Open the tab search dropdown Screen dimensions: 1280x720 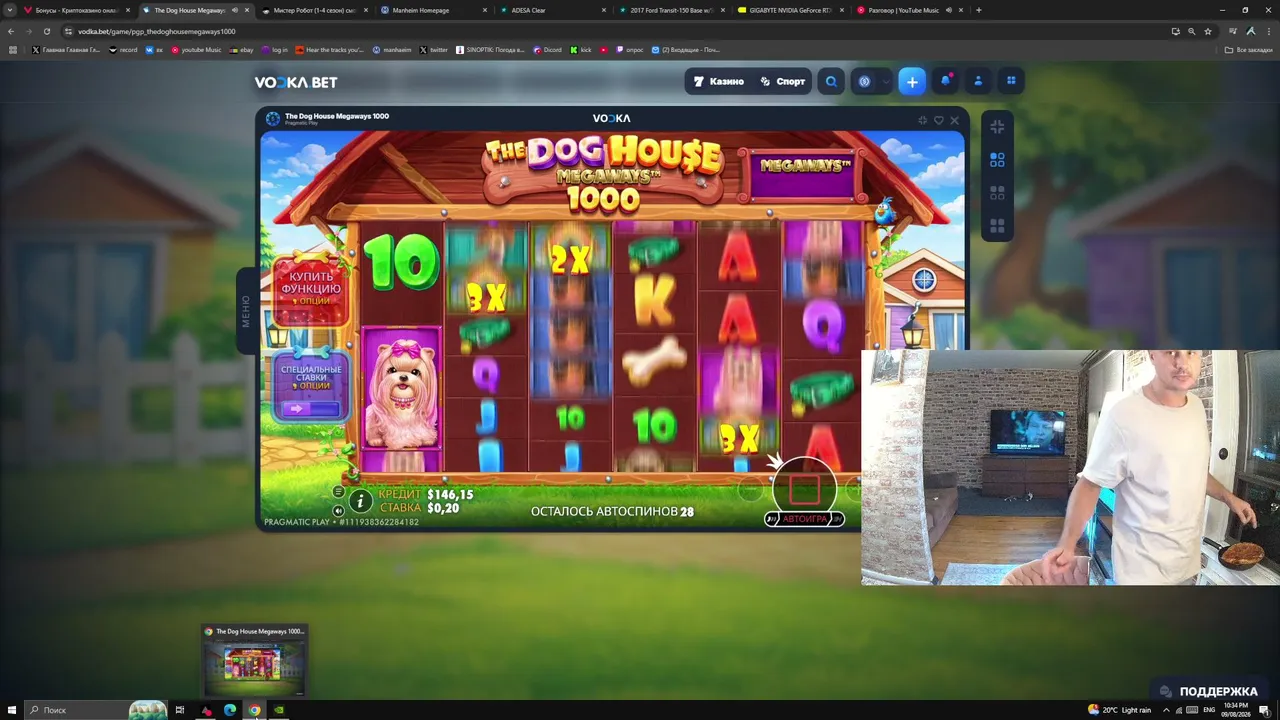pyautogui.click(x=10, y=10)
